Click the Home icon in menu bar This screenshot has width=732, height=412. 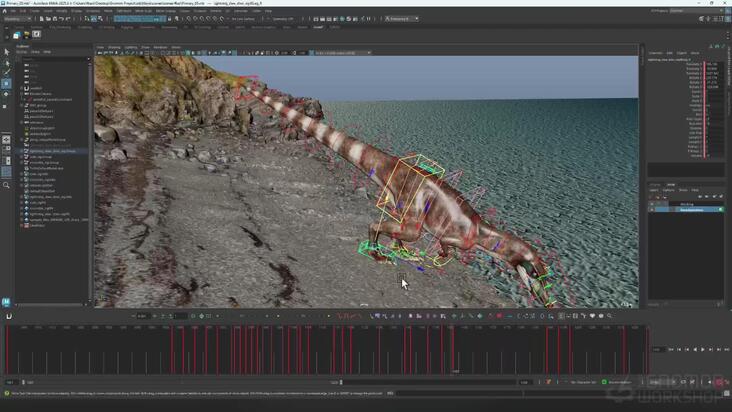coord(5,11)
